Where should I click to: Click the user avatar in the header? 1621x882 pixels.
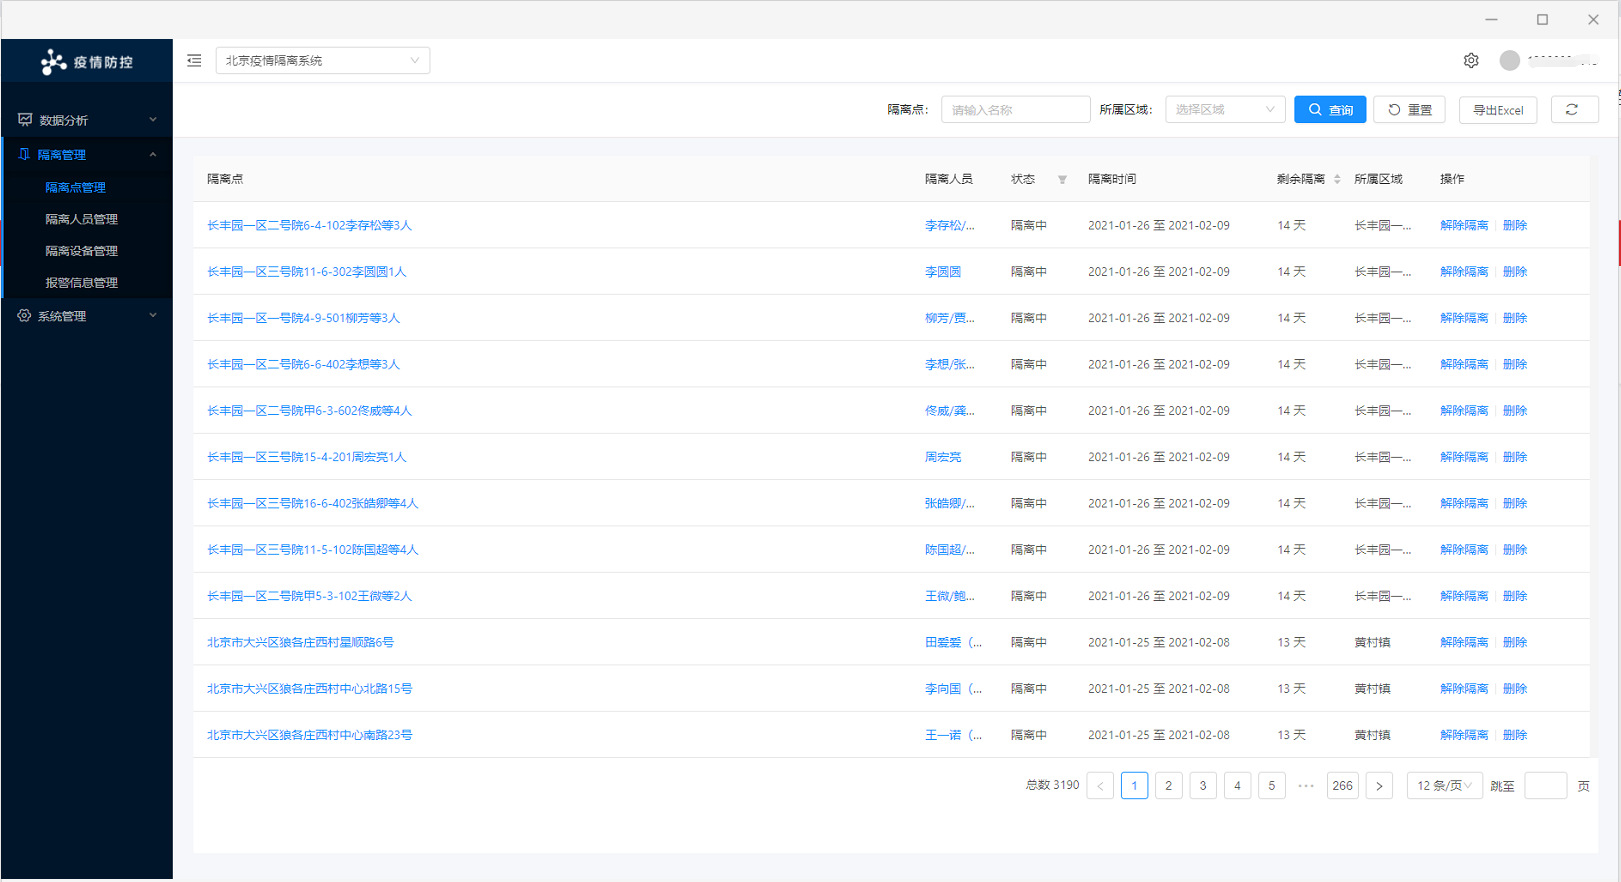coord(1509,61)
